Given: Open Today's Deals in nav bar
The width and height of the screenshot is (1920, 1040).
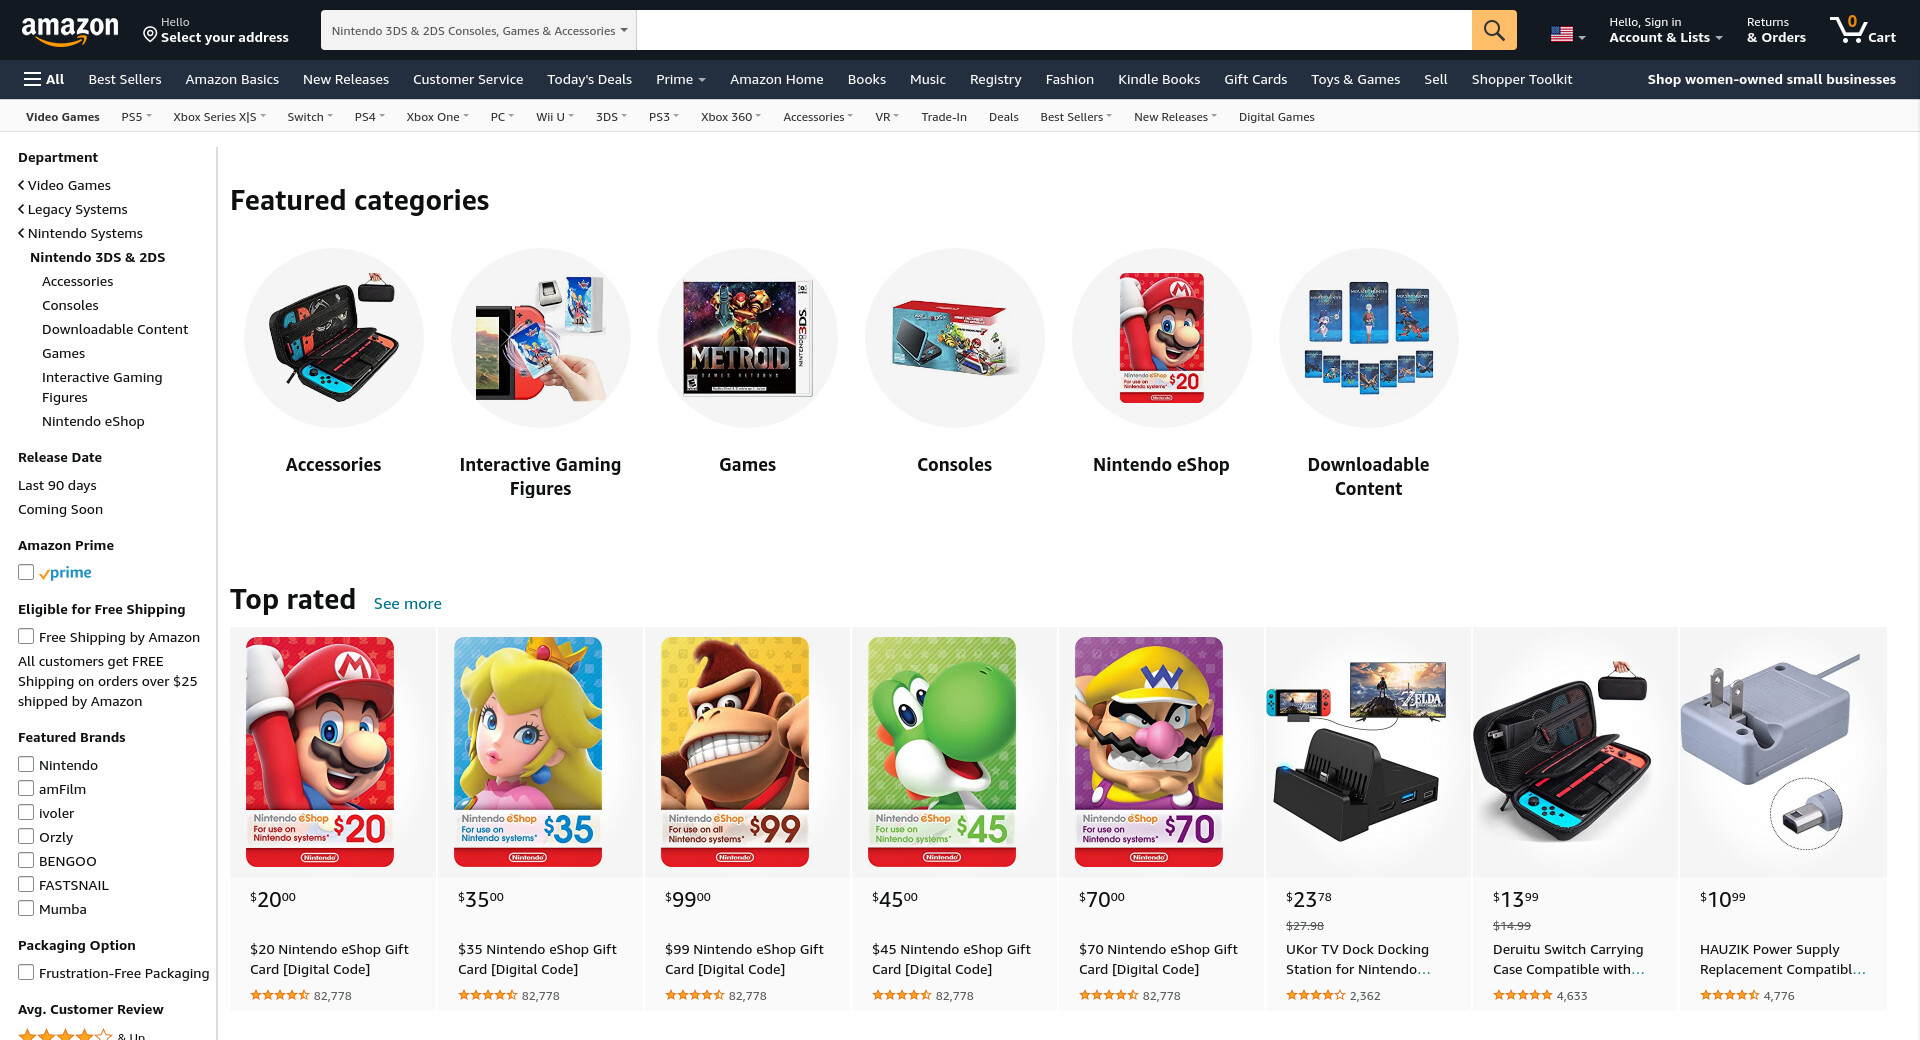Looking at the screenshot, I should [x=589, y=79].
